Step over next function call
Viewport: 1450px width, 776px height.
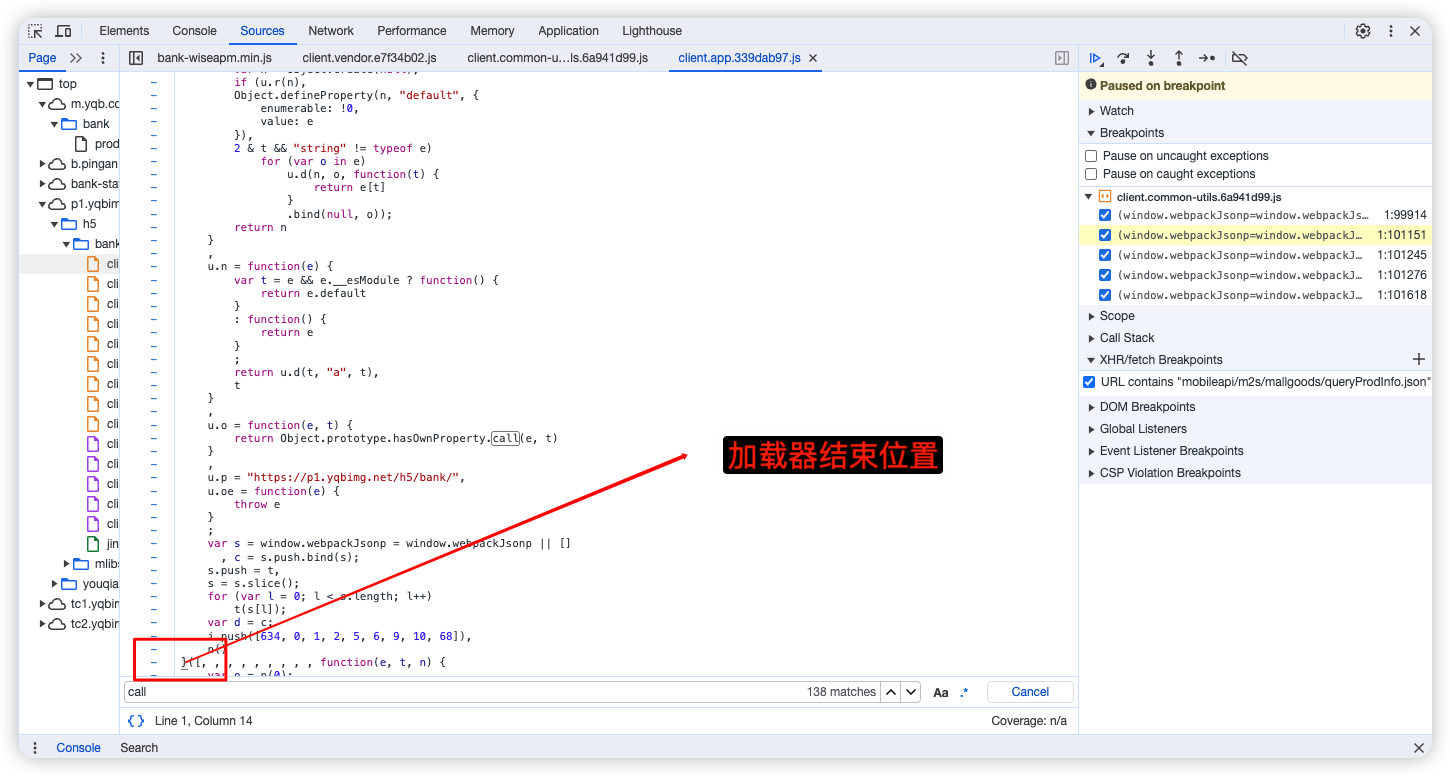point(1123,58)
